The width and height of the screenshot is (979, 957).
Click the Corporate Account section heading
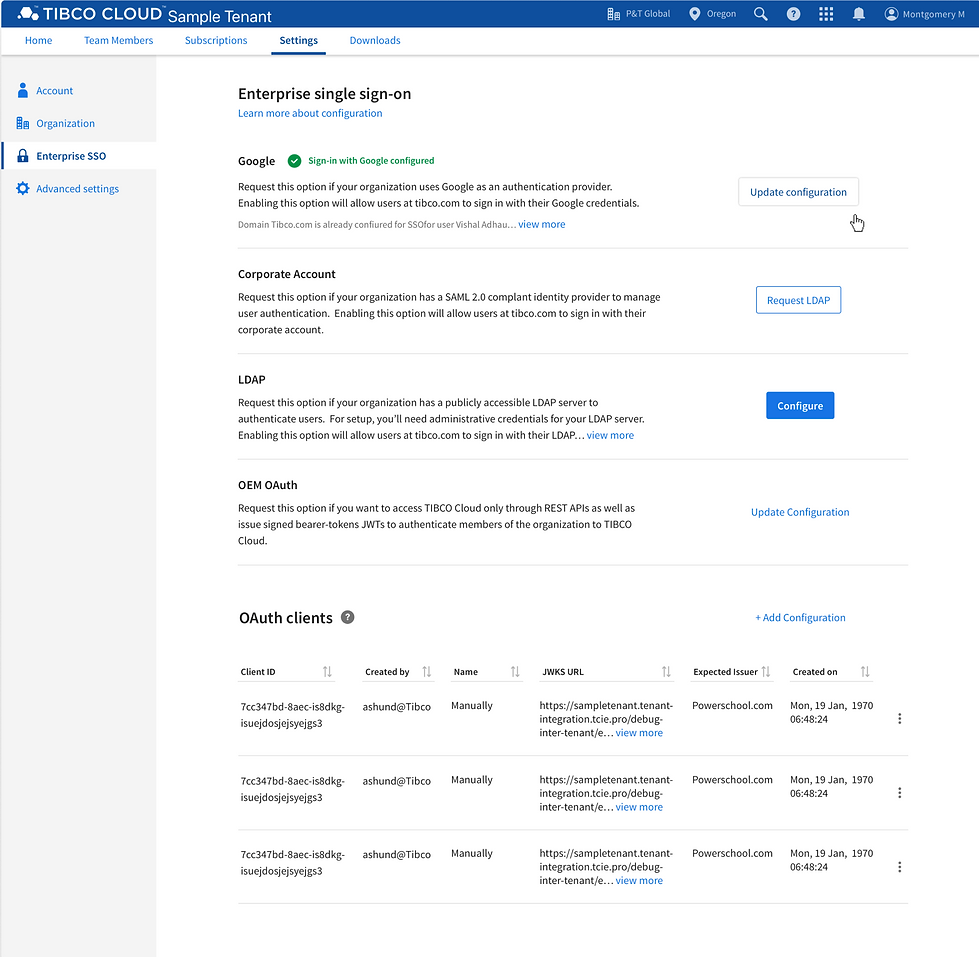287,274
